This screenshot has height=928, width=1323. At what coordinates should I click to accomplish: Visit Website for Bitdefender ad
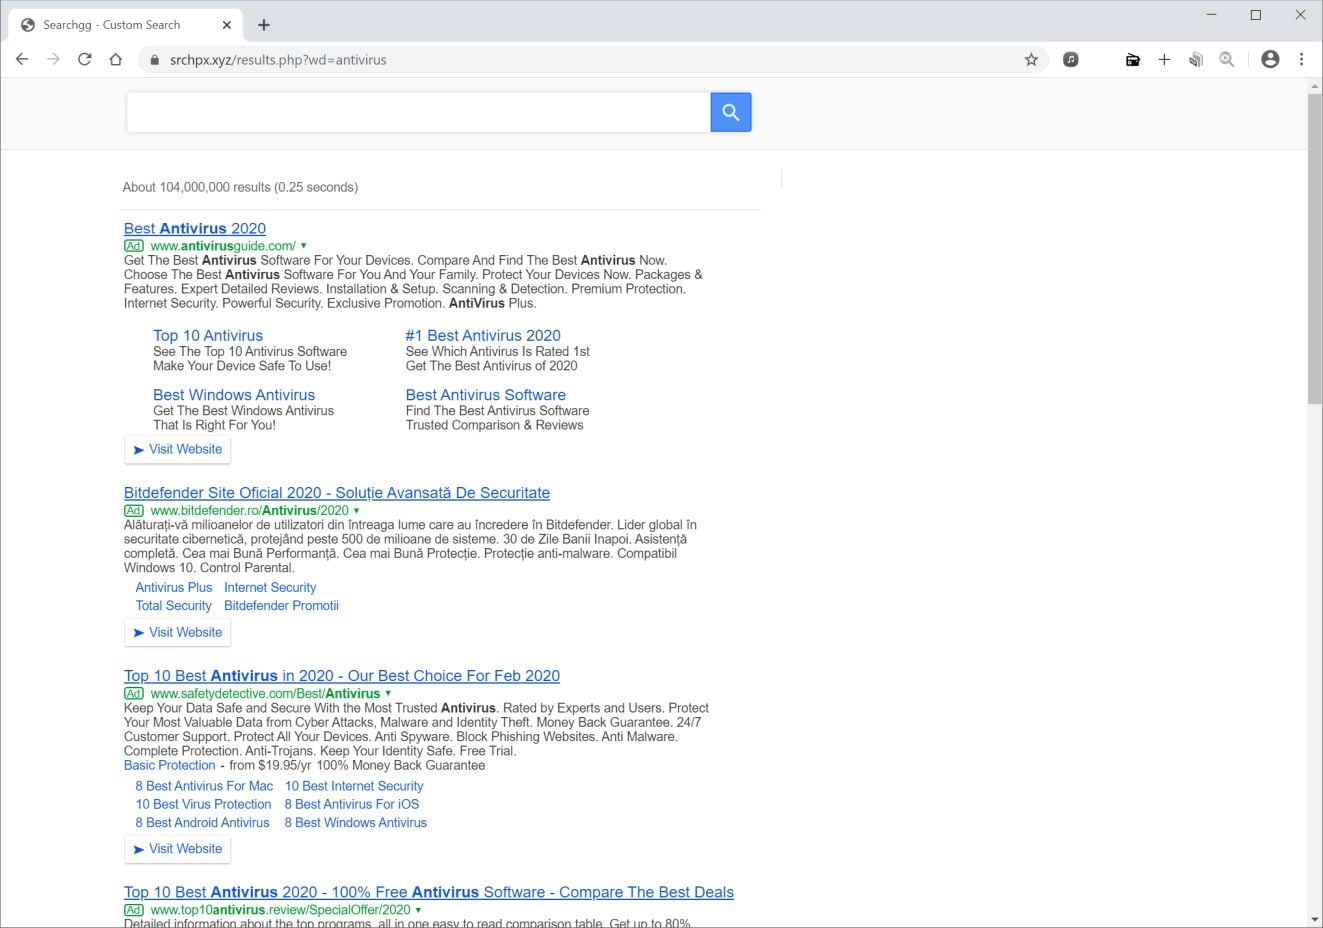[178, 633]
